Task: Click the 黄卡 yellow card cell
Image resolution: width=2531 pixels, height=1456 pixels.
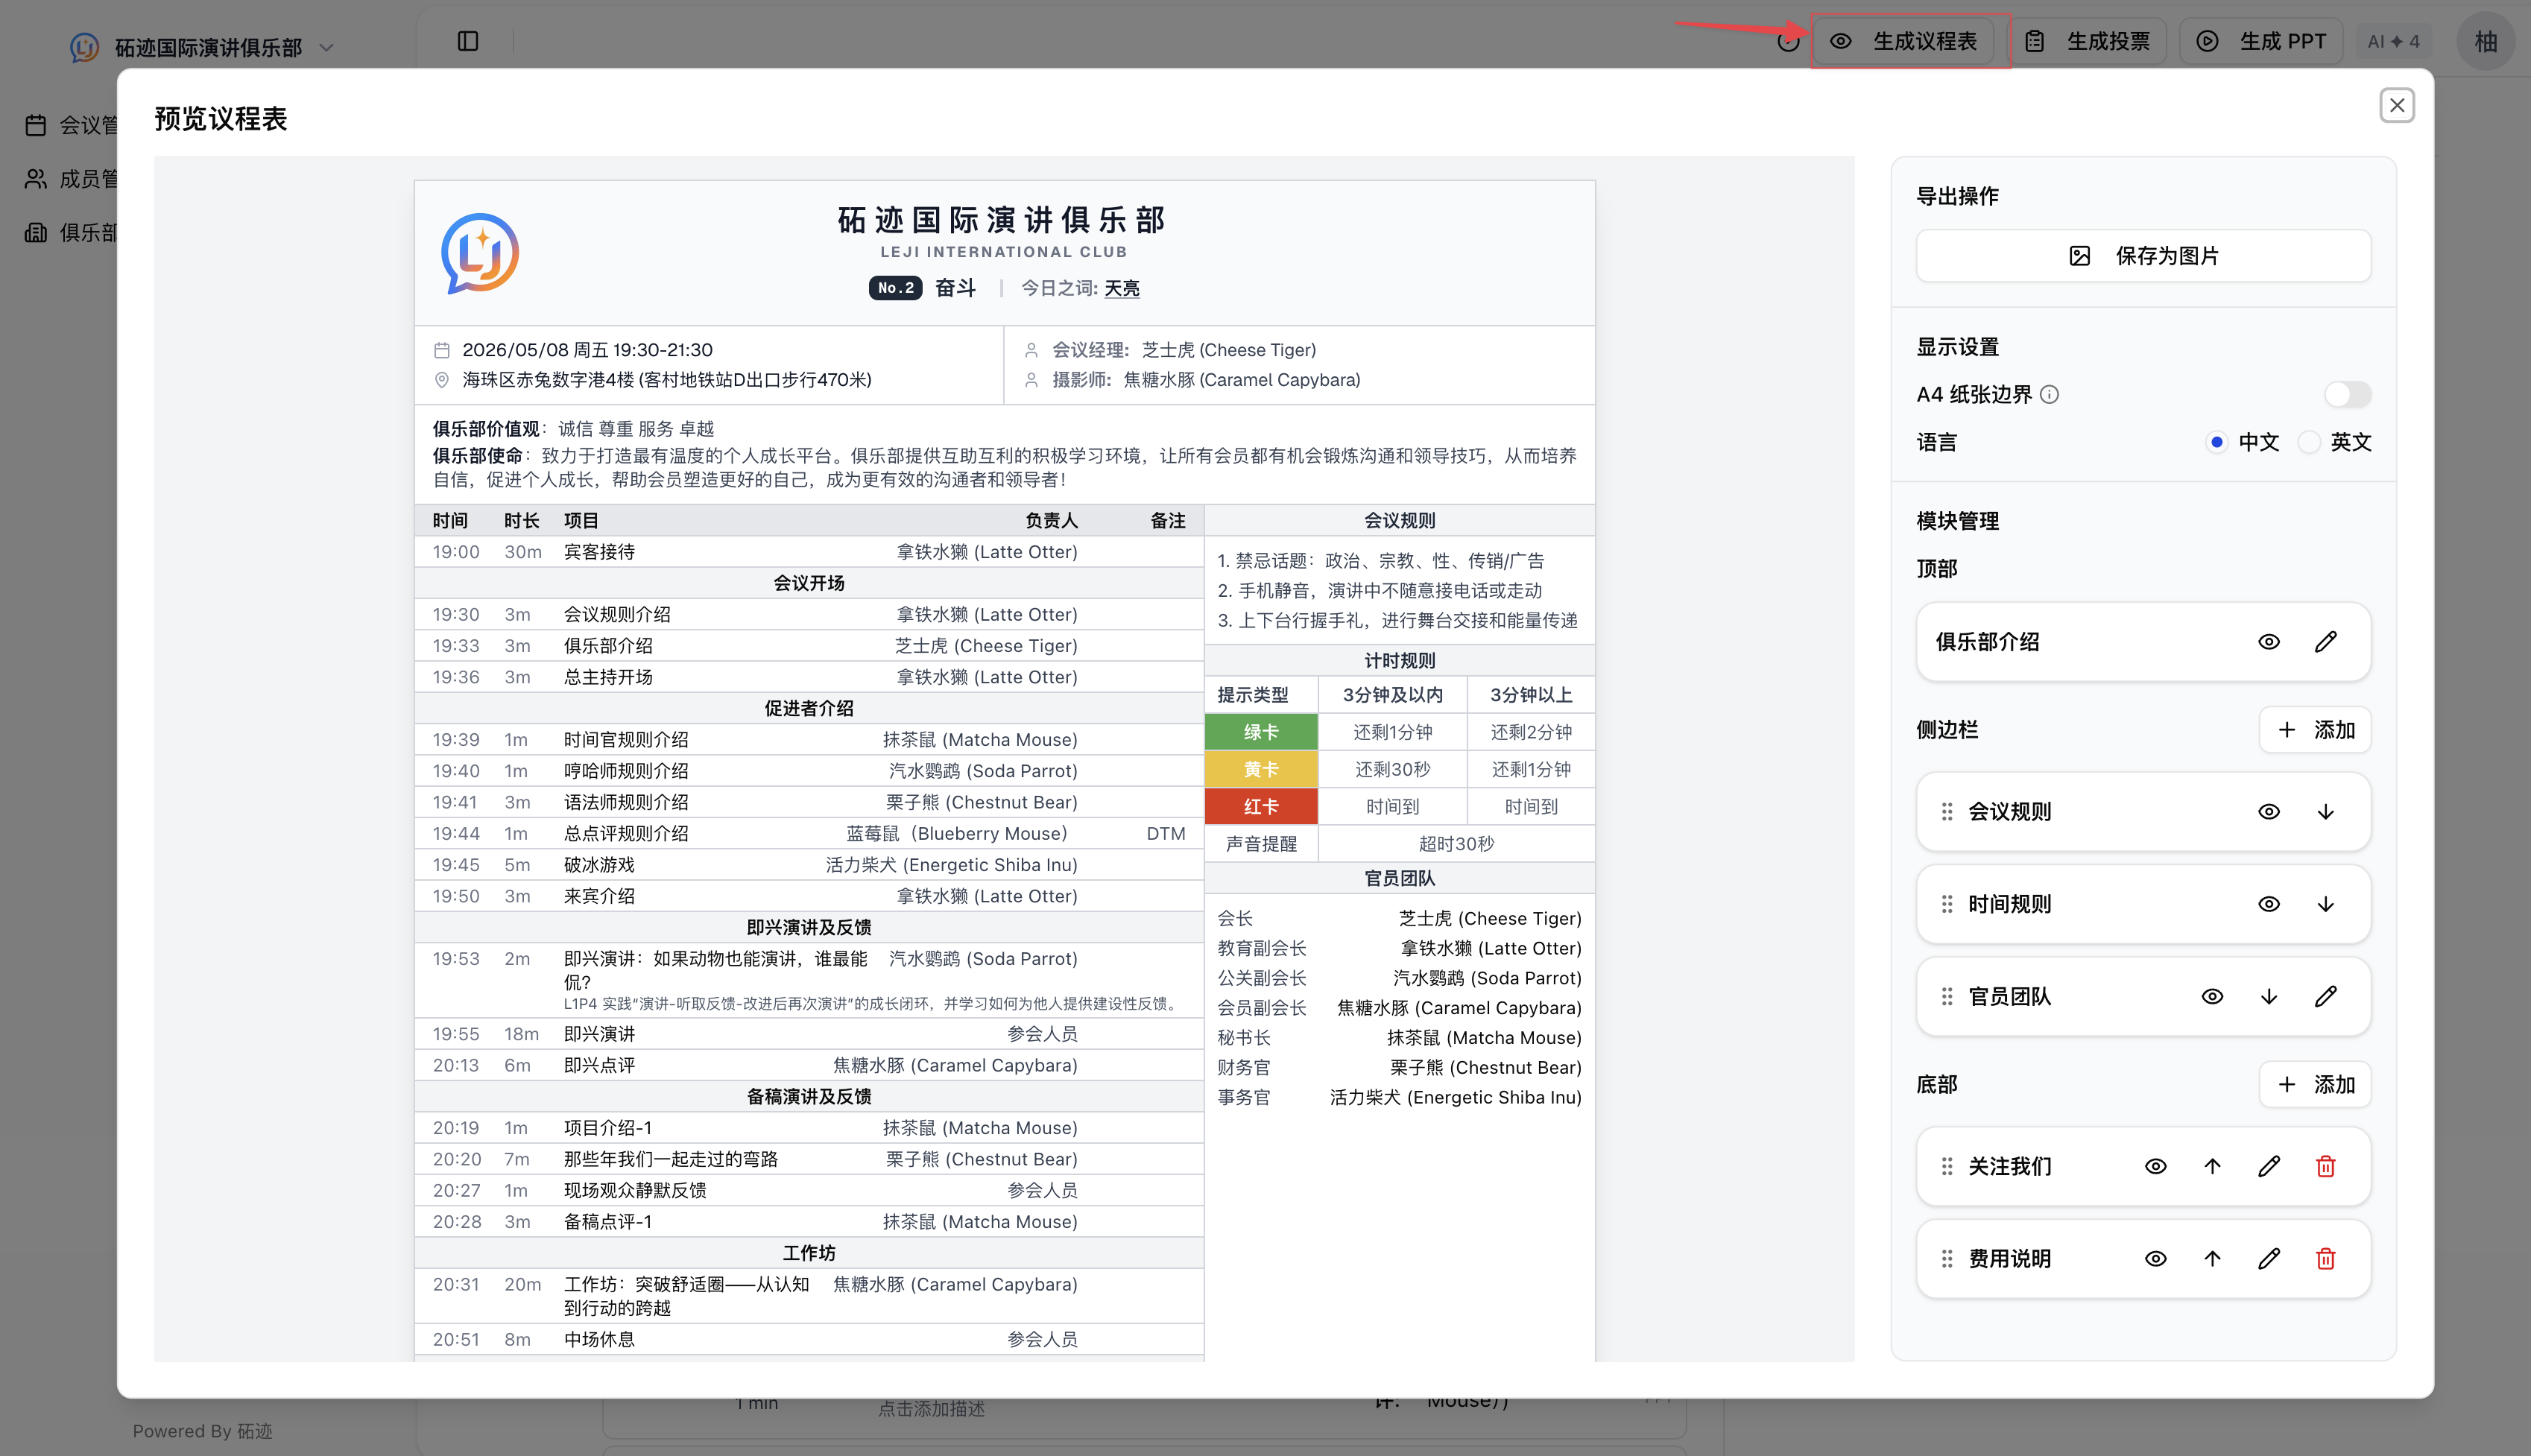Action: coord(1260,769)
